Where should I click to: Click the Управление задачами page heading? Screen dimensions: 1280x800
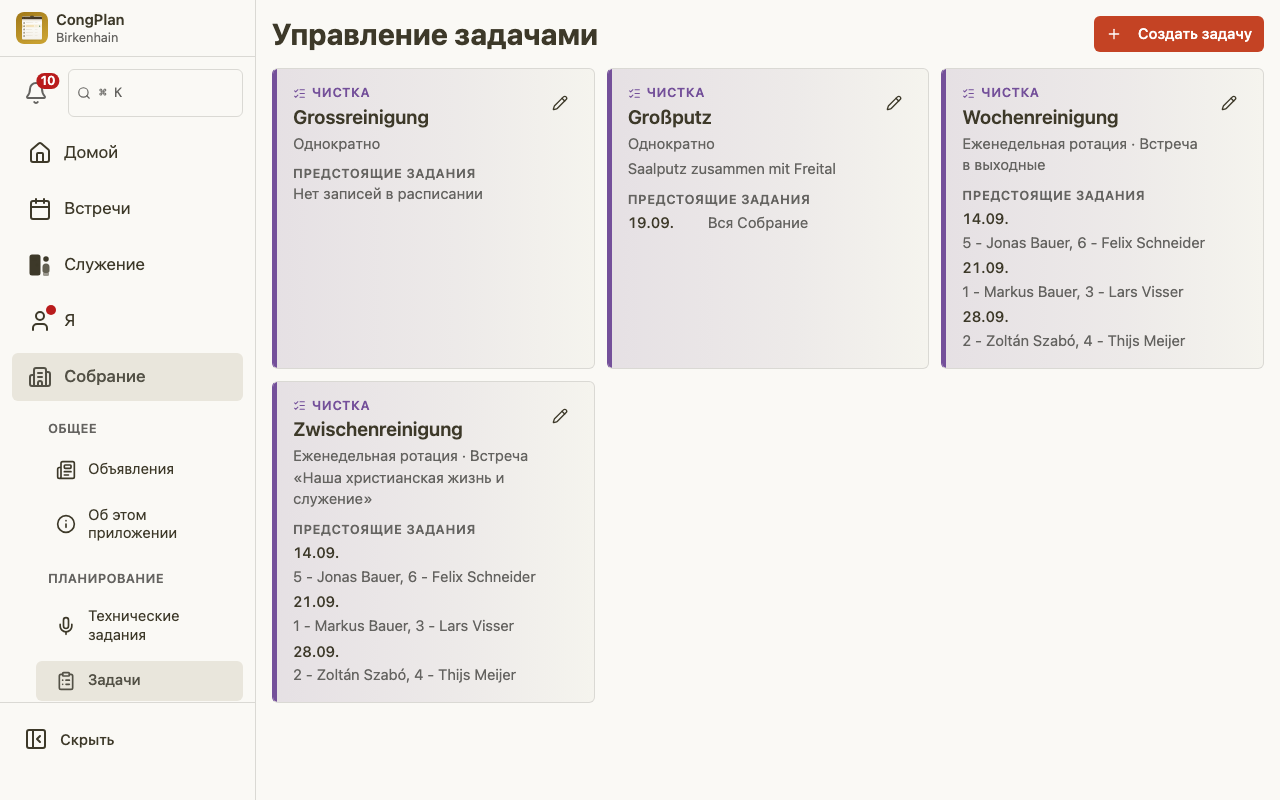click(435, 35)
